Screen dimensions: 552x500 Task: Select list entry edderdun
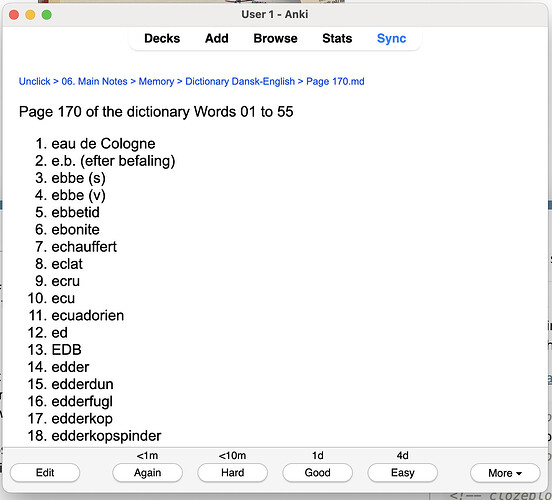coord(82,385)
